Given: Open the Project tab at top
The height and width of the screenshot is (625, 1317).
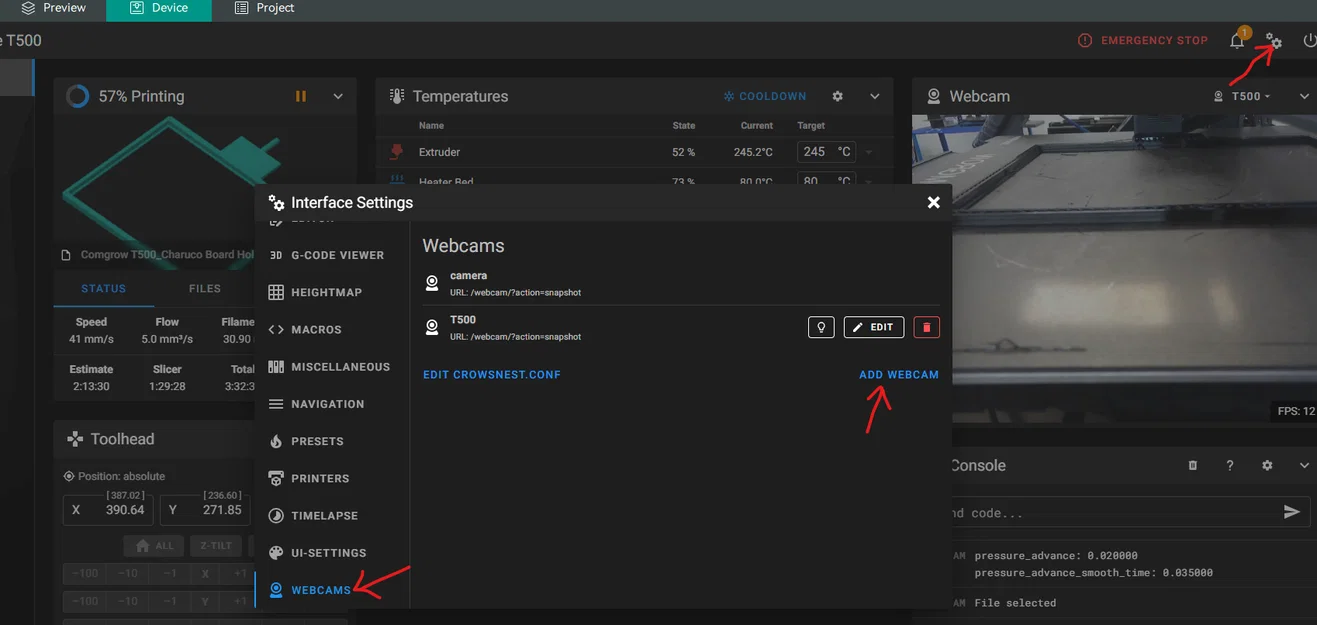Looking at the screenshot, I should click(264, 8).
